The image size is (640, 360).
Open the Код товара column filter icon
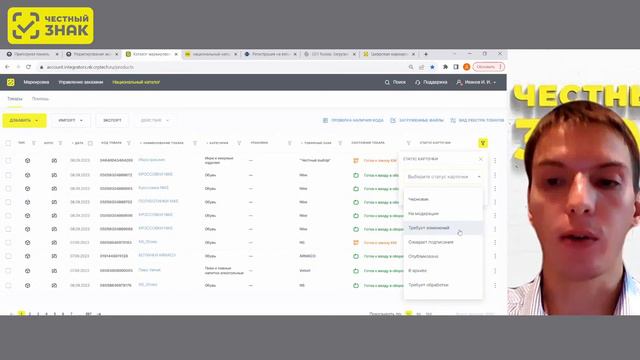point(129,143)
